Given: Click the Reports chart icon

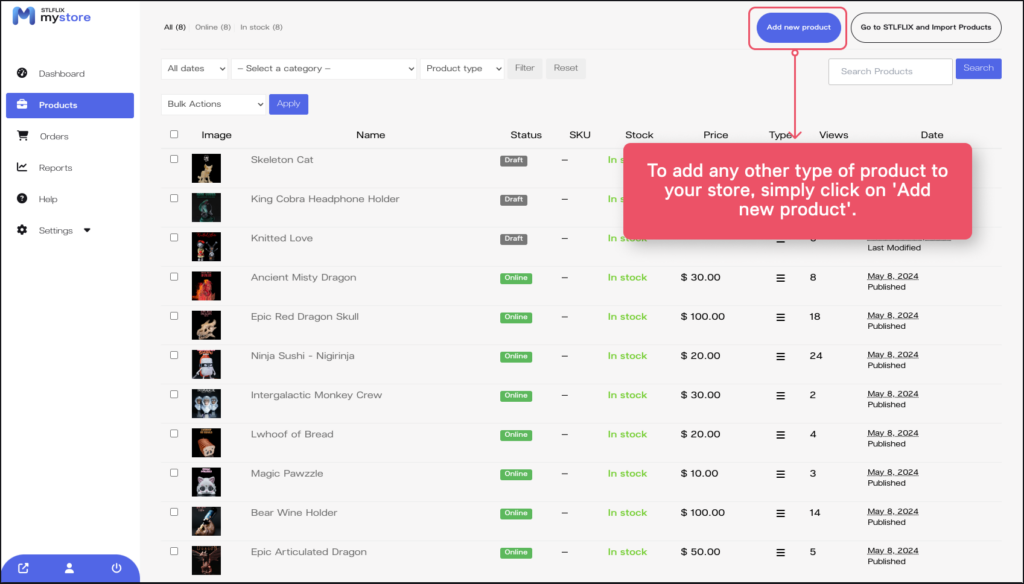Looking at the screenshot, I should [x=22, y=167].
